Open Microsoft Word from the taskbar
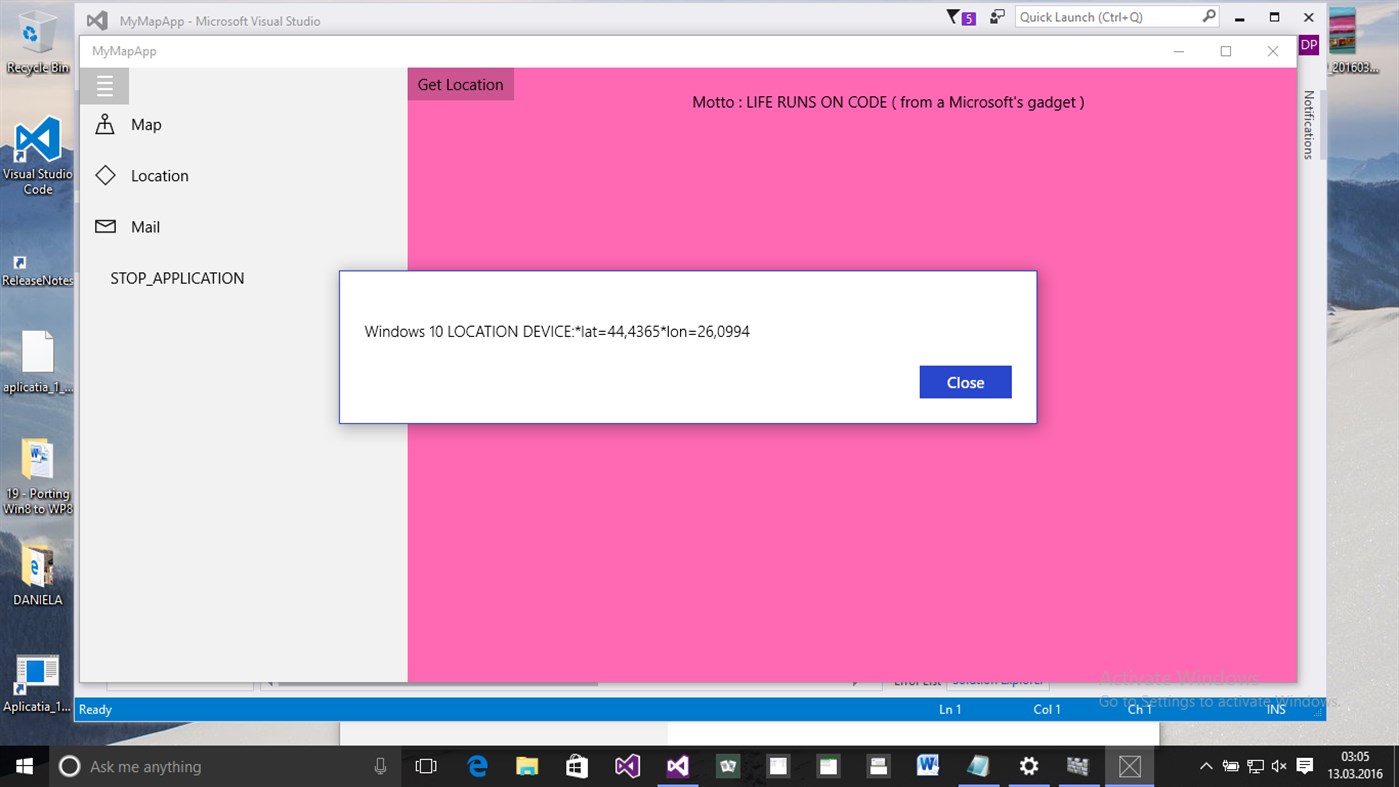1399x787 pixels. tap(928, 766)
